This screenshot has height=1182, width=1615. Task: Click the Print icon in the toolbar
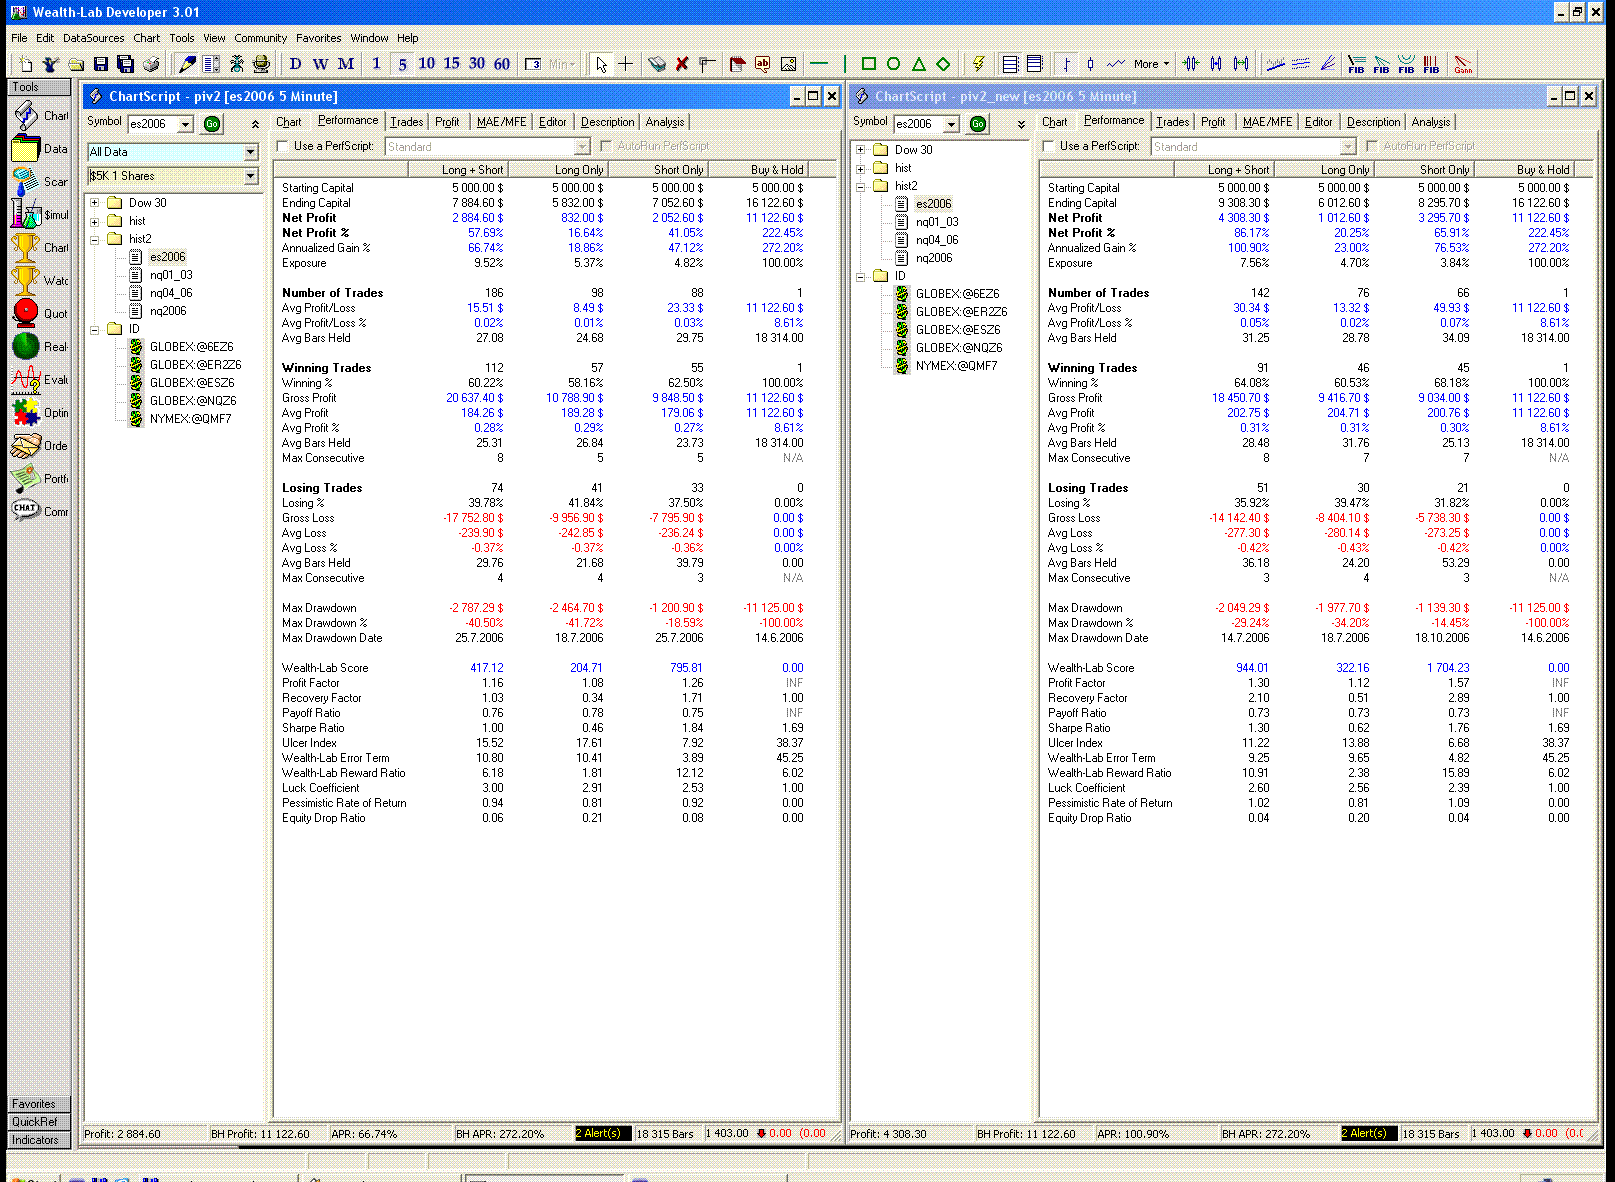[x=151, y=64]
